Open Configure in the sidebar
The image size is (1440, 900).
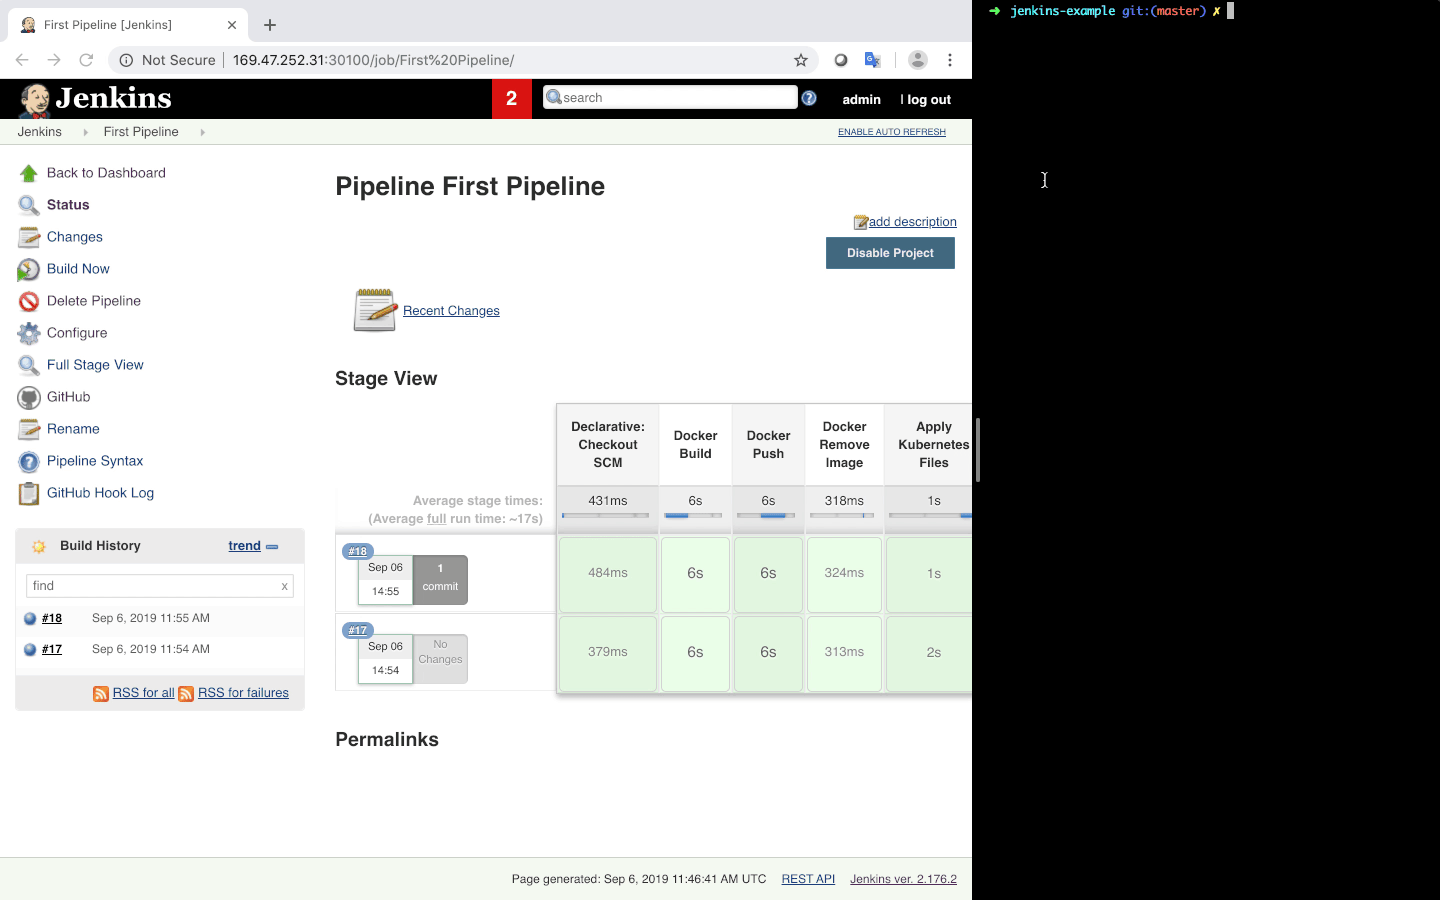pos(77,333)
